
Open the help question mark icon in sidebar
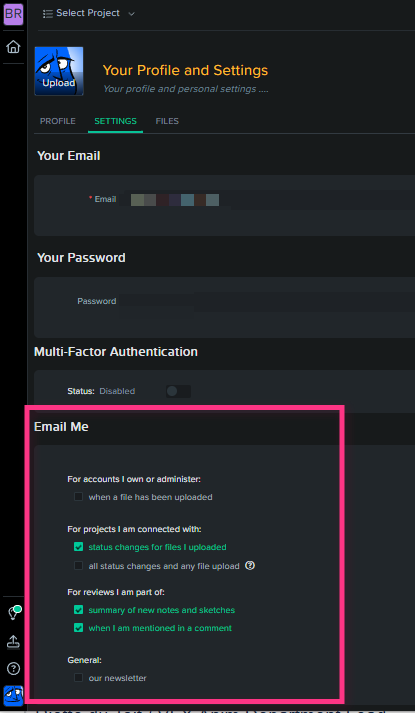[13, 668]
